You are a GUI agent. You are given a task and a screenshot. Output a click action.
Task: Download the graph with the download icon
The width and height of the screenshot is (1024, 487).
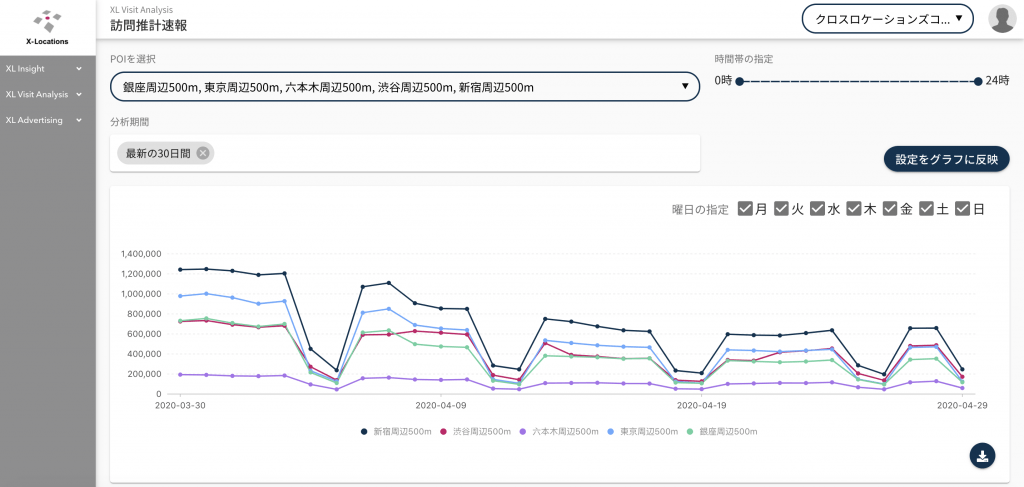(982, 455)
